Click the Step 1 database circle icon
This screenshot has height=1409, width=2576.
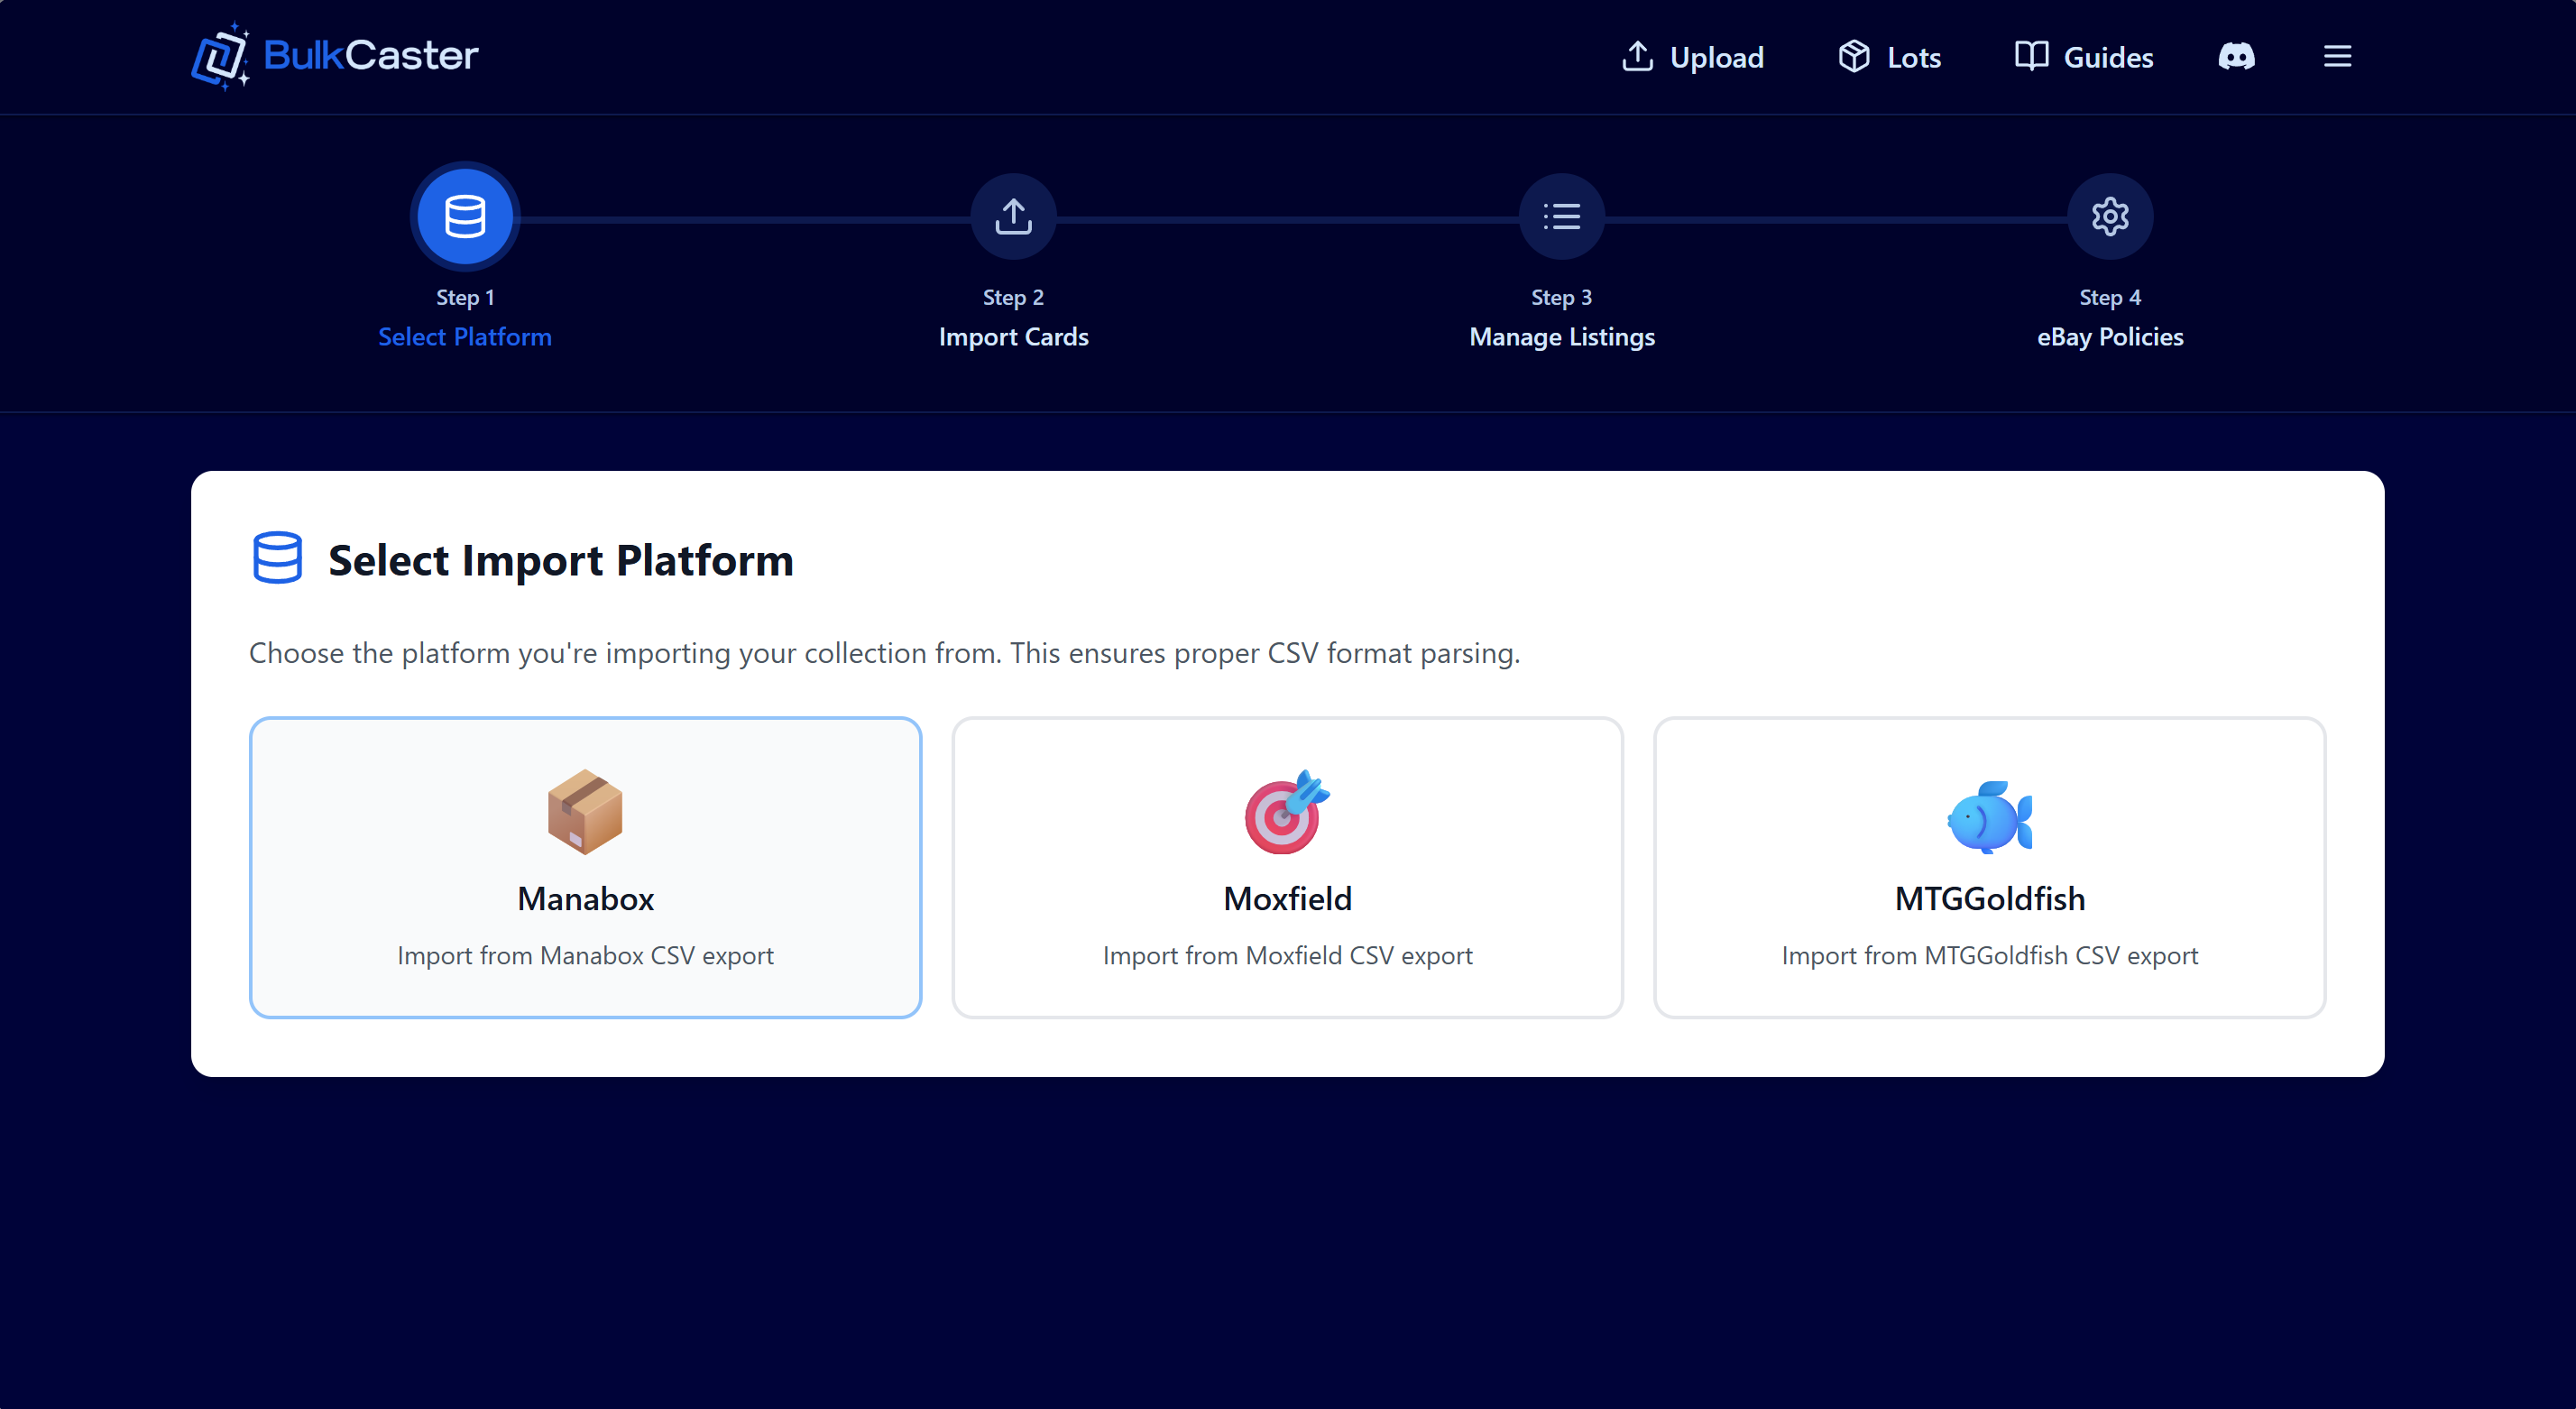pyautogui.click(x=465, y=216)
